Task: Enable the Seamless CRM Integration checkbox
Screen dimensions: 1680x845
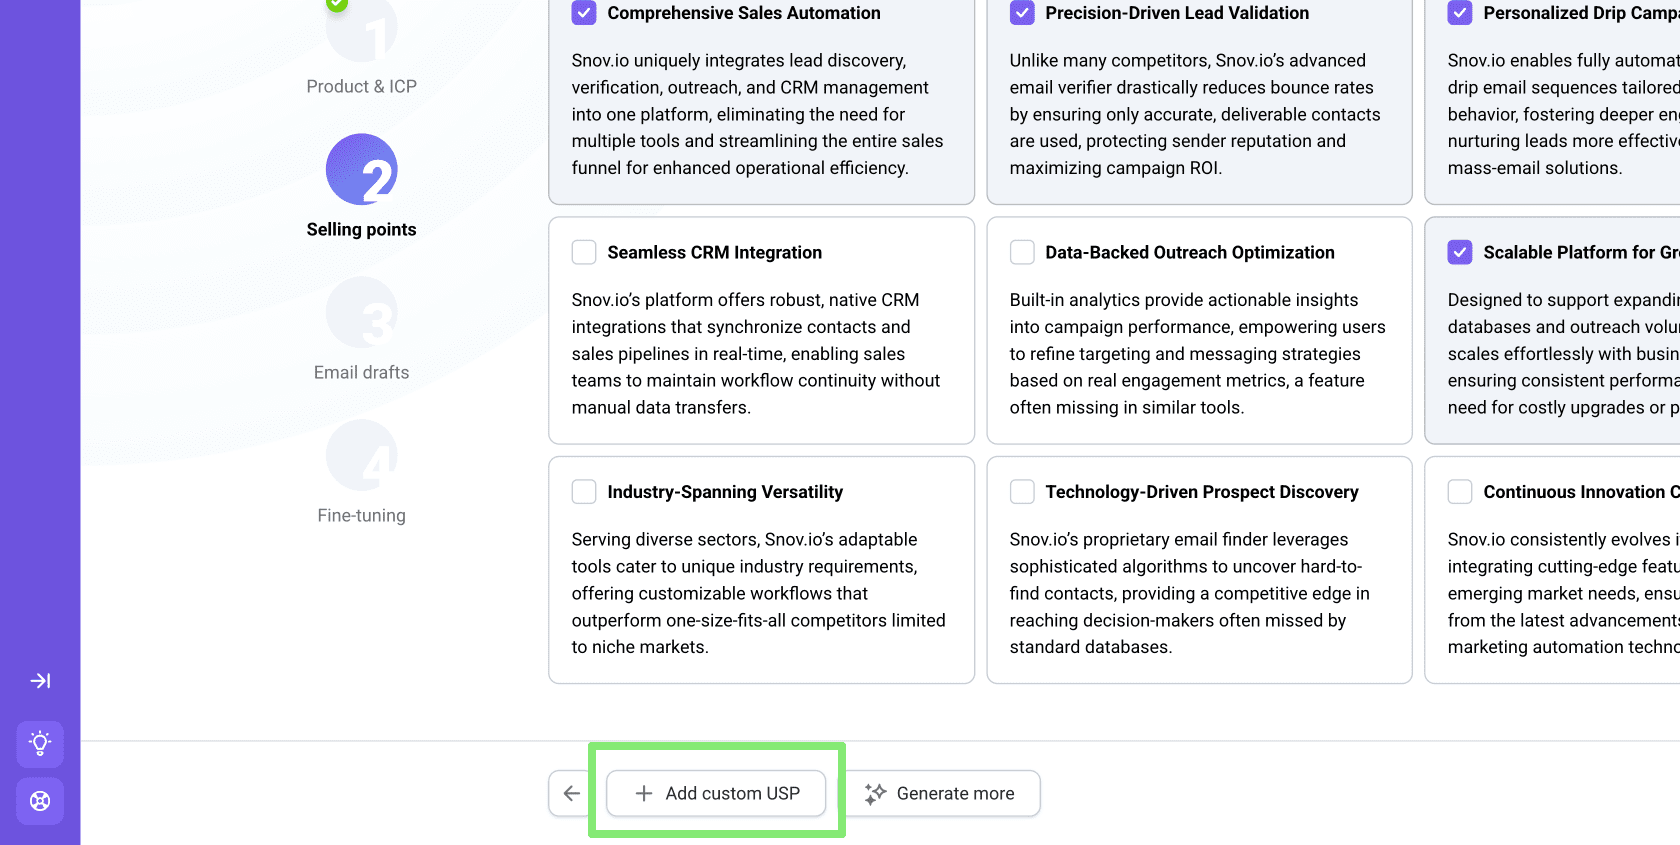Action: (584, 252)
